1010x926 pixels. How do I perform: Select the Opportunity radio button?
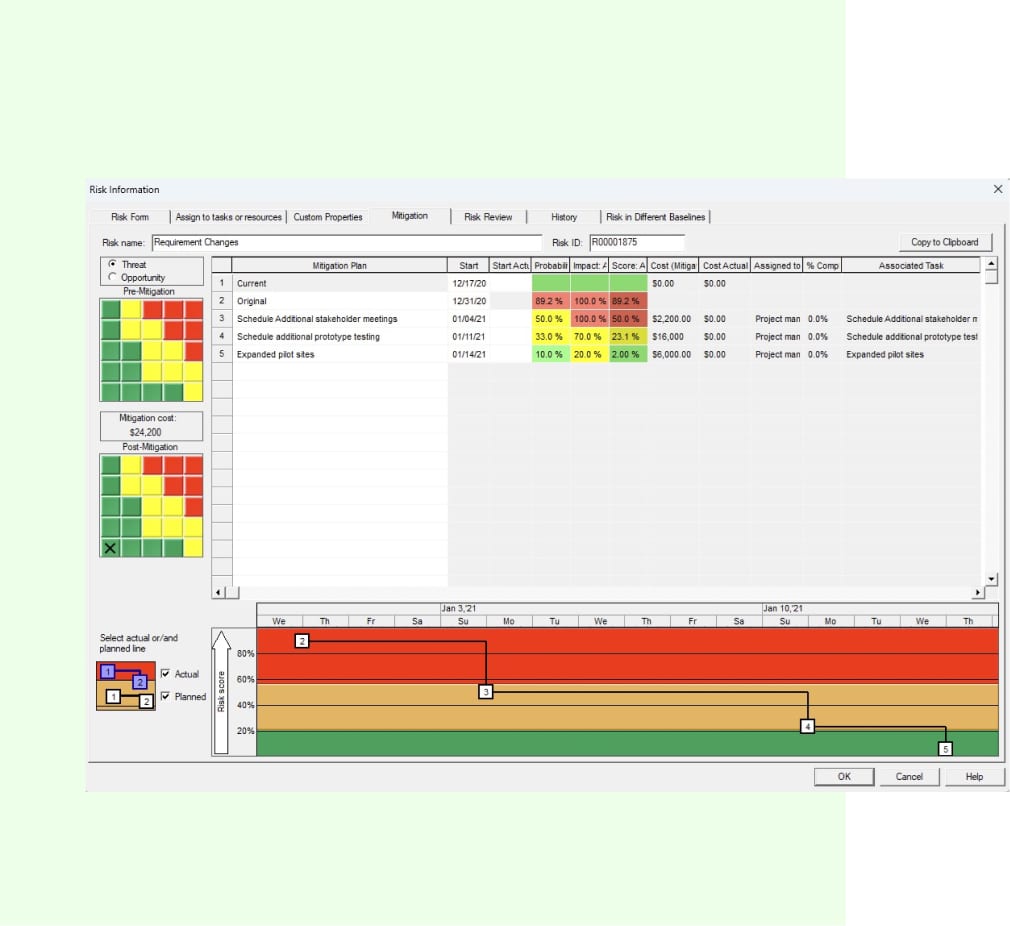click(x=112, y=277)
